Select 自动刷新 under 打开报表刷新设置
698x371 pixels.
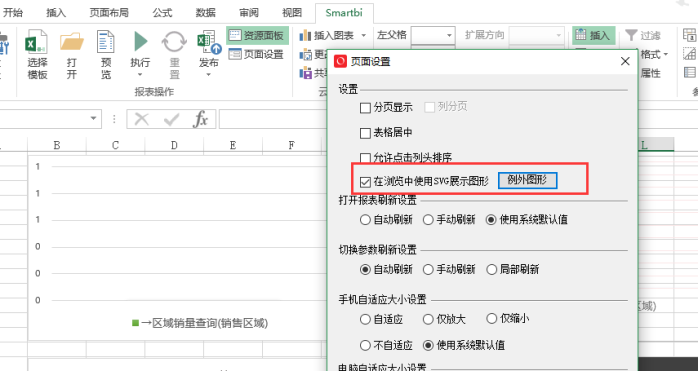point(365,220)
